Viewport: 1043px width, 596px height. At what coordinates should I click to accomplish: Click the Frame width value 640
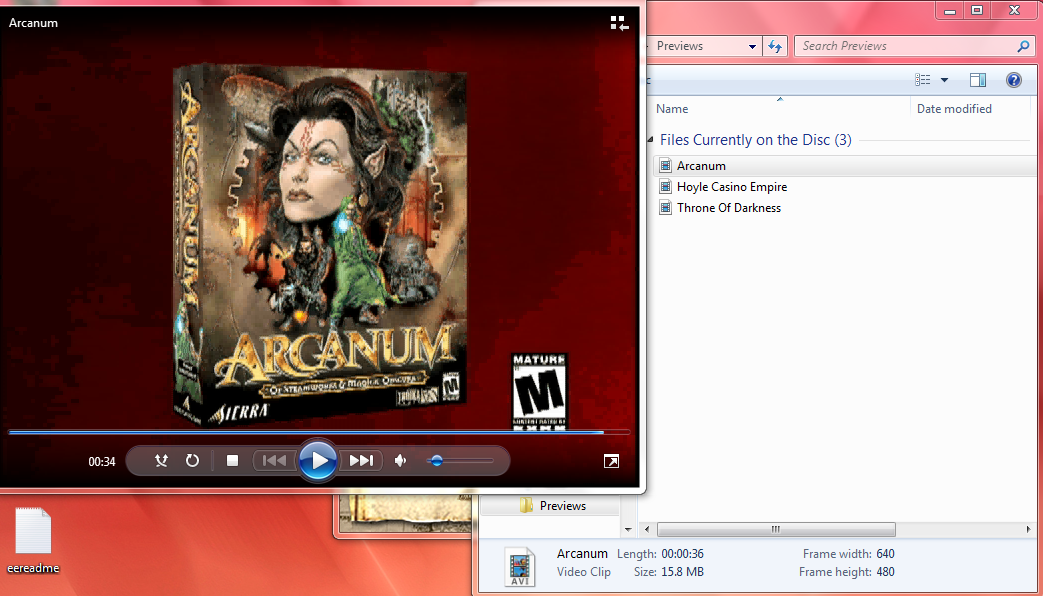[885, 554]
